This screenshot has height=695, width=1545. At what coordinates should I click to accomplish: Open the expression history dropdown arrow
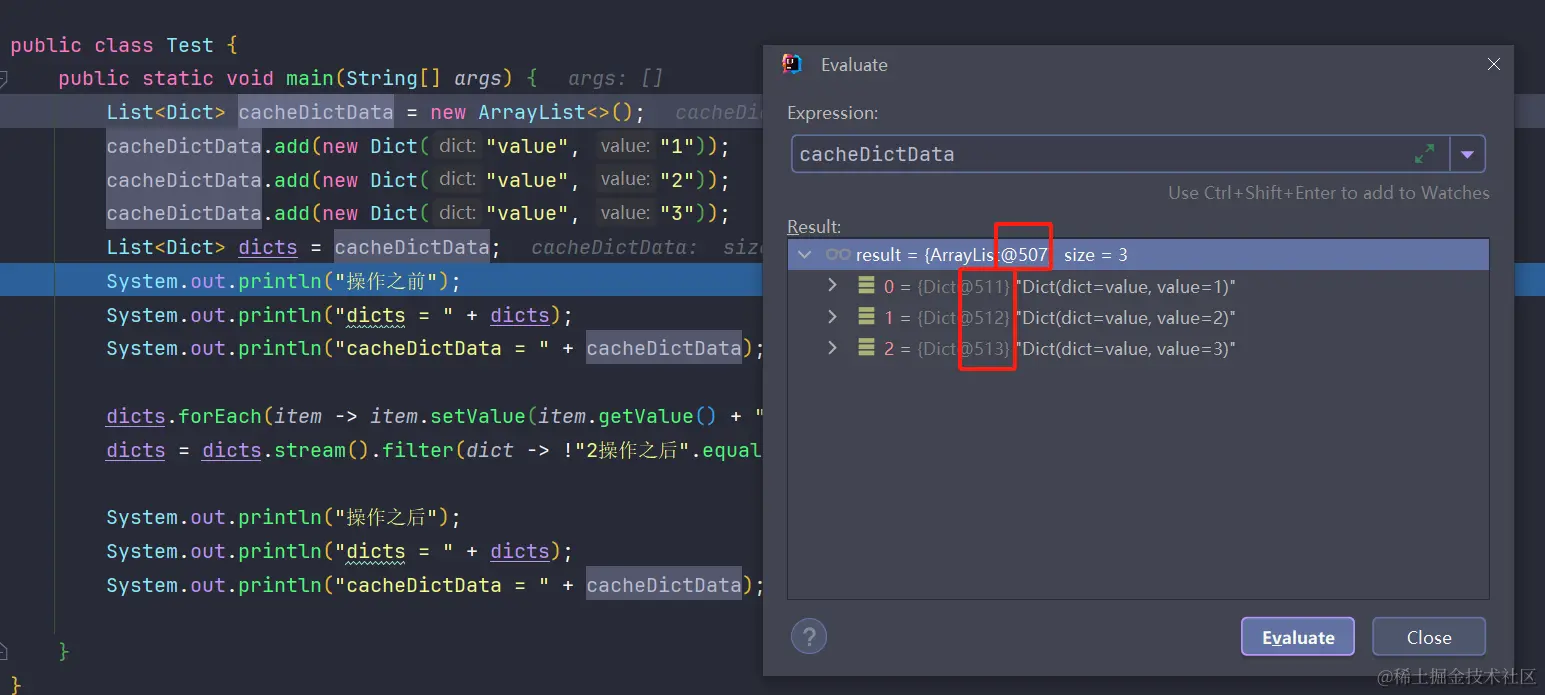(1467, 155)
